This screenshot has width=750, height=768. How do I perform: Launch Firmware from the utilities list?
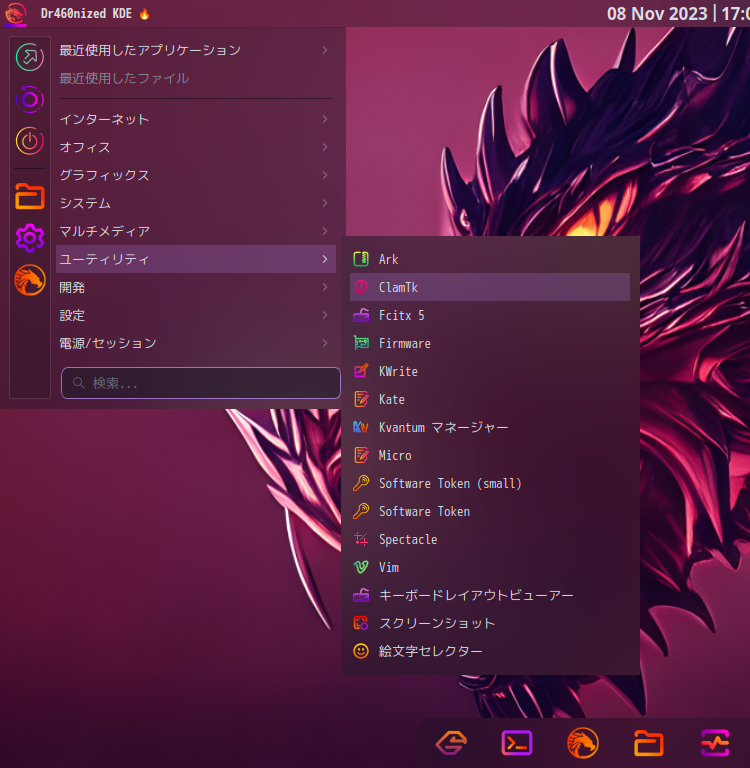click(490, 343)
